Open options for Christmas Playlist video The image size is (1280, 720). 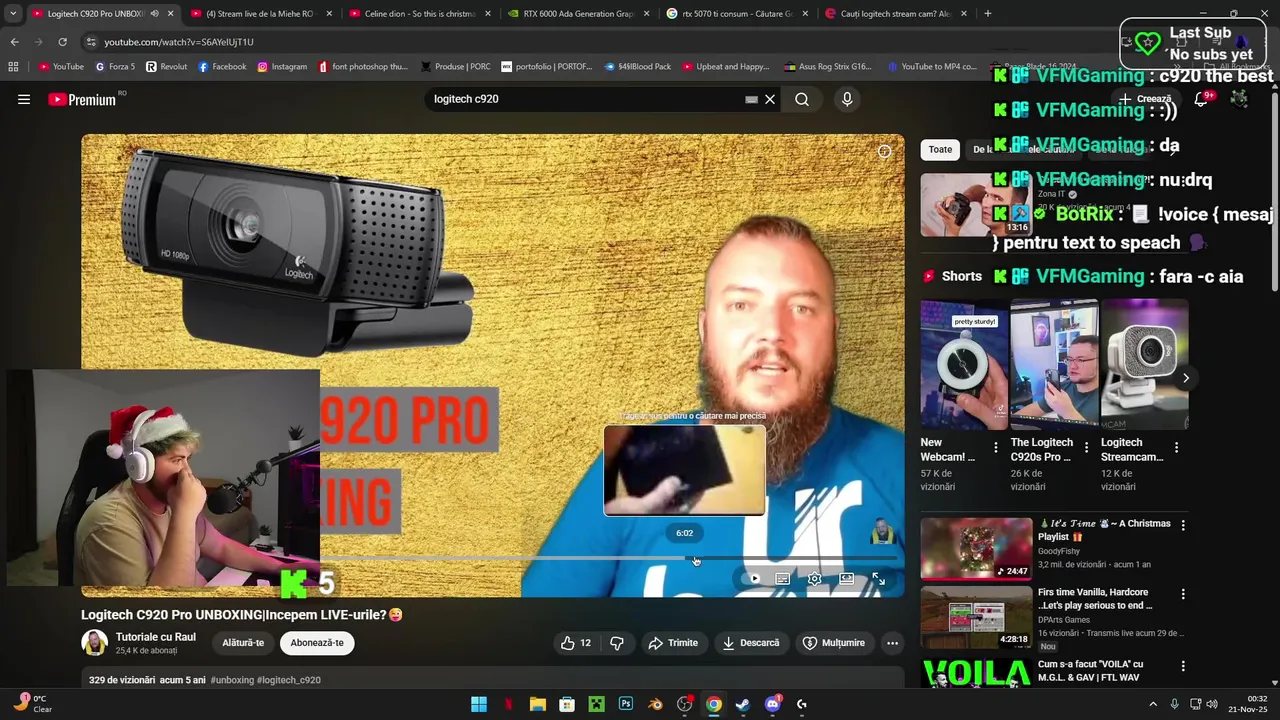click(1183, 525)
